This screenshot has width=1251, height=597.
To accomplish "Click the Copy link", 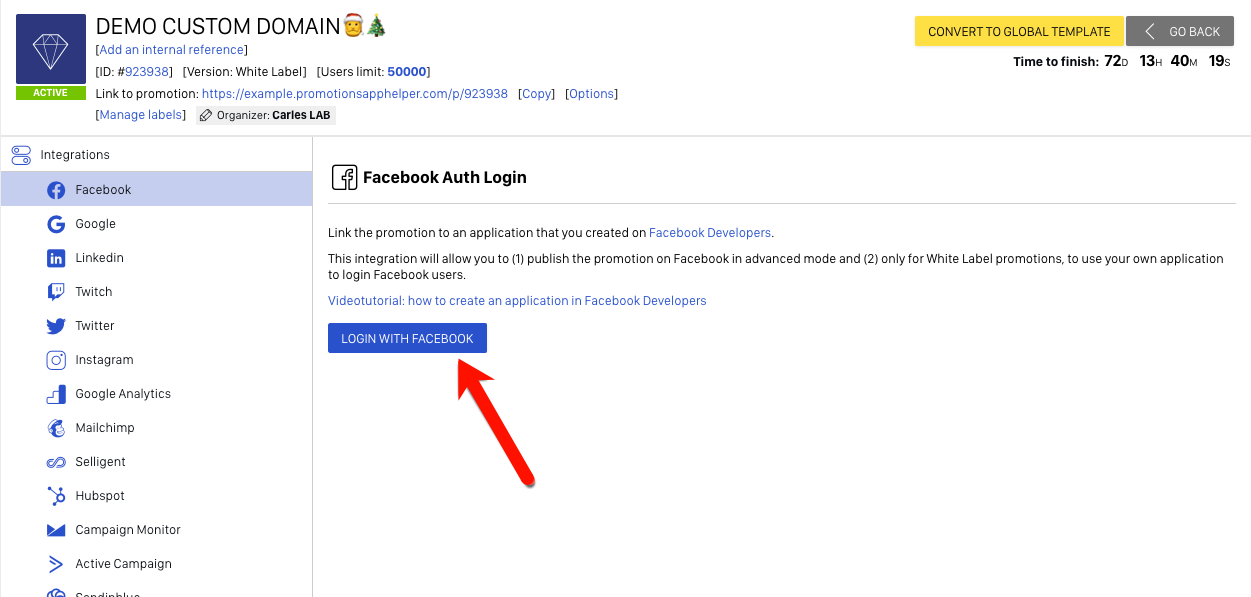I will 537,94.
